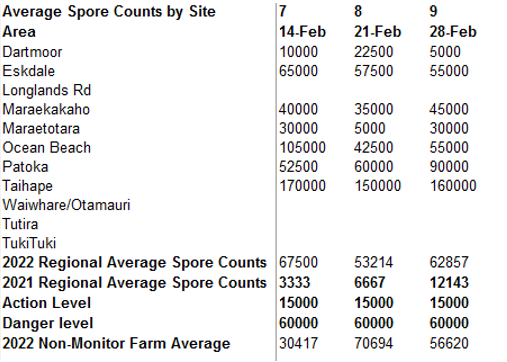Click the Dartmoor row label
The width and height of the screenshot is (507, 362).
32,52
